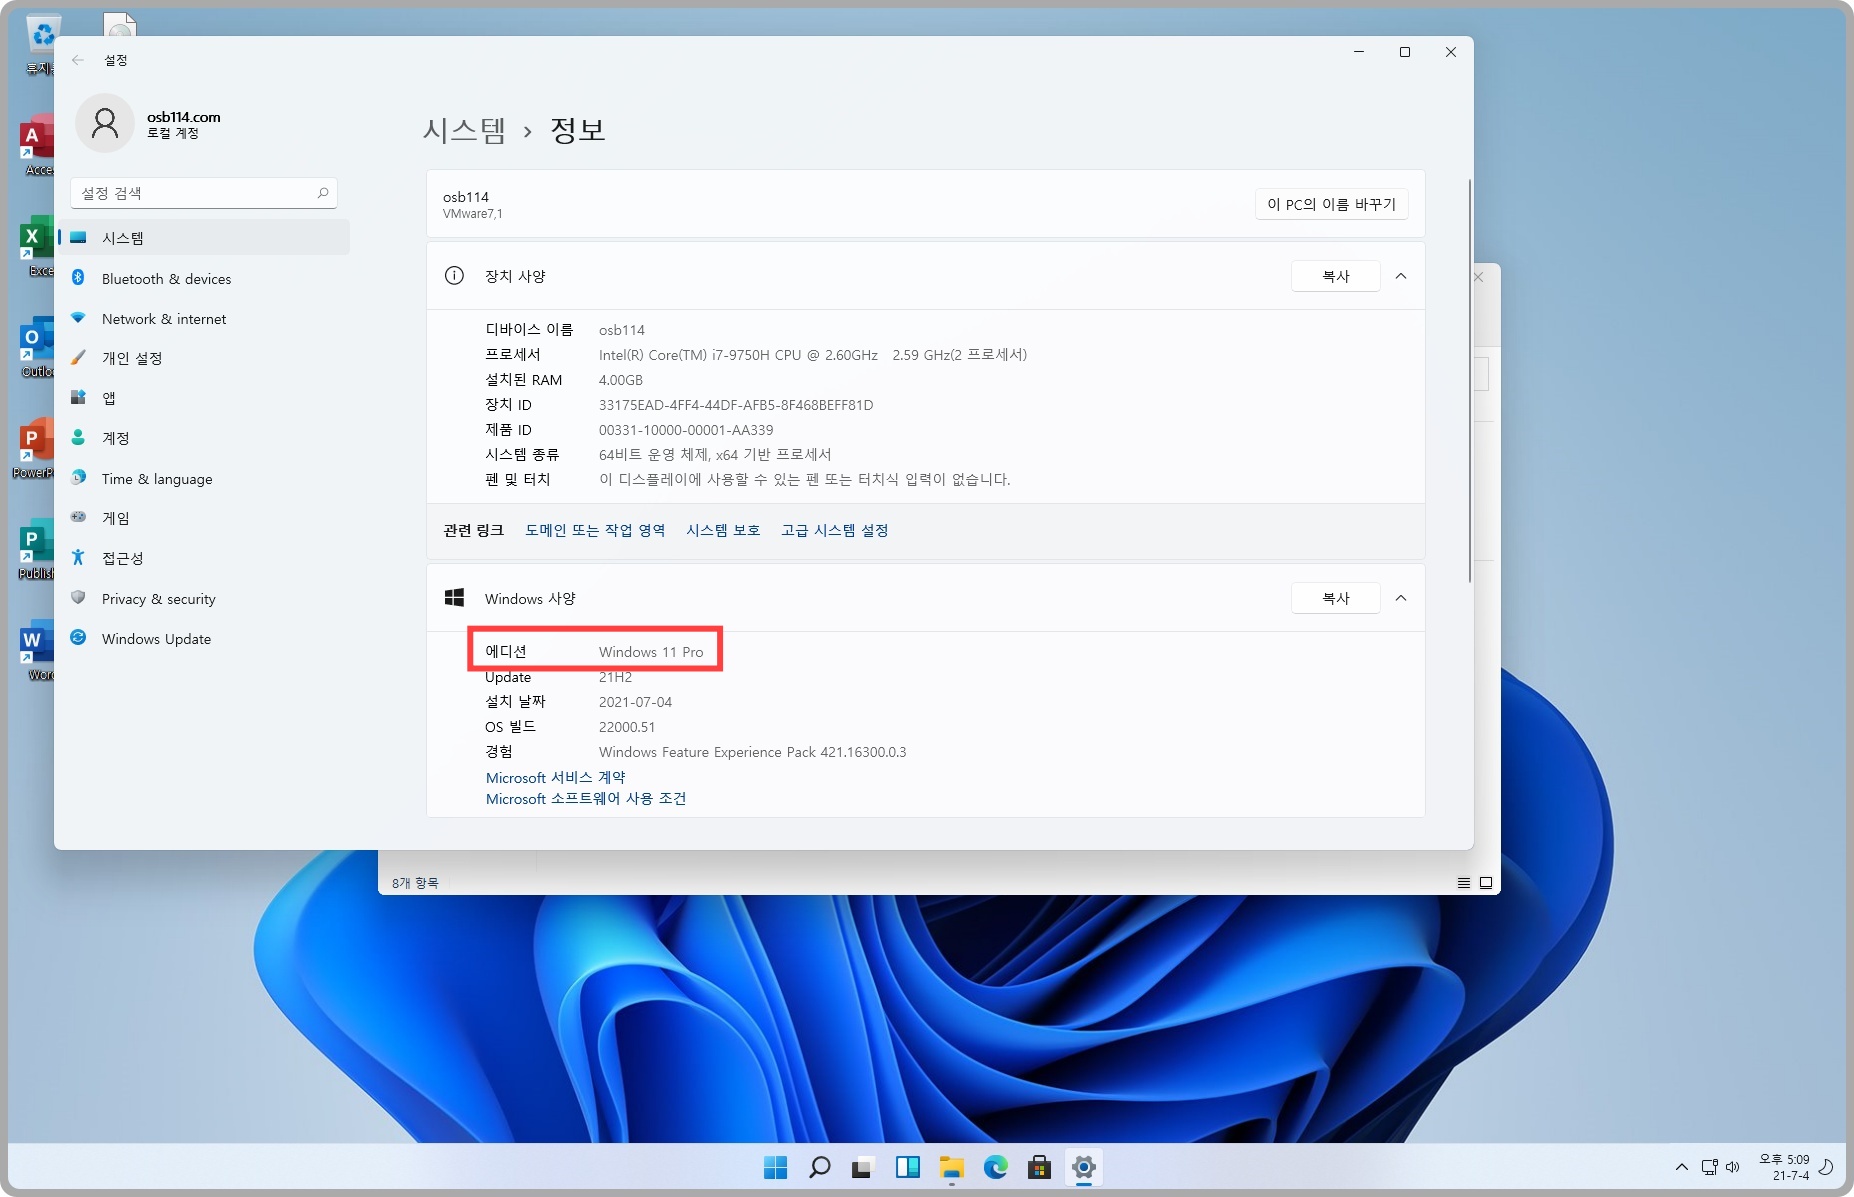The width and height of the screenshot is (1854, 1197).
Task: Click the back arrow in Settings header
Action: [78, 60]
